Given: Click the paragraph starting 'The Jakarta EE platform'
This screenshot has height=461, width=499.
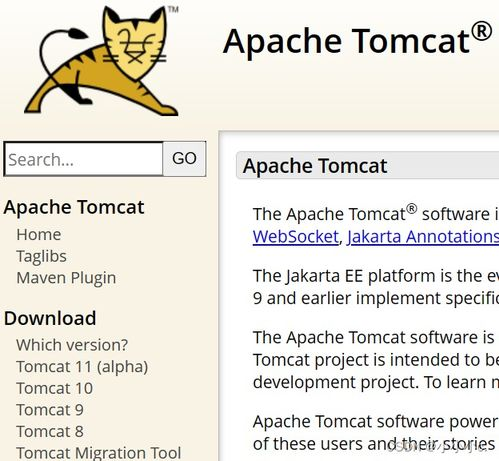Looking at the screenshot, I should (x=376, y=287).
